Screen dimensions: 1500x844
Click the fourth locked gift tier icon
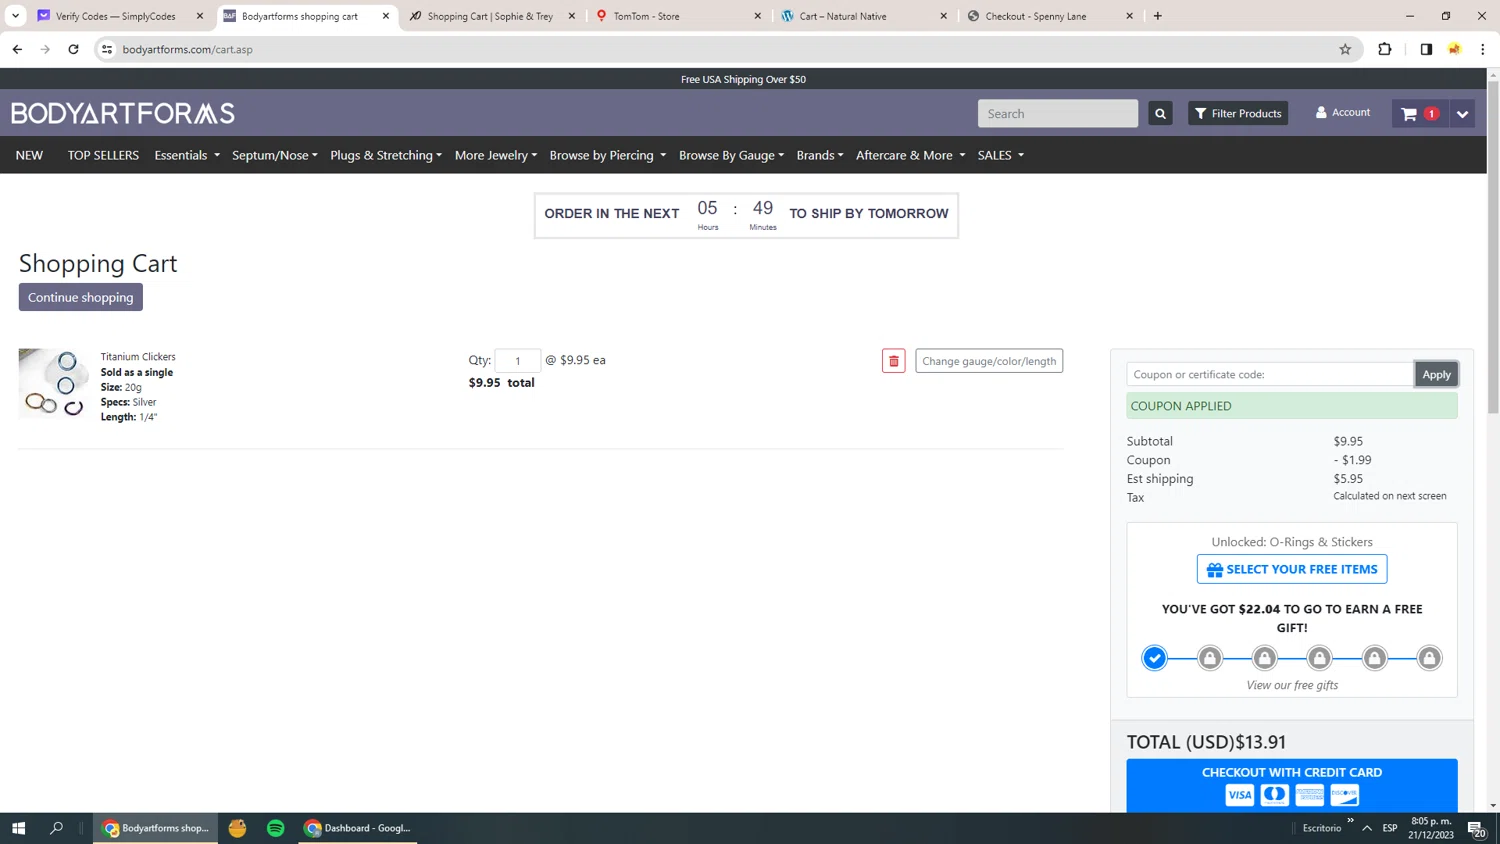[1320, 658]
